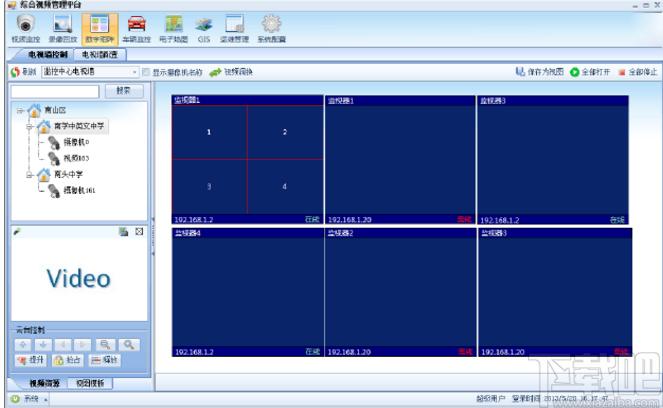Click the Save as view icon
The width and height of the screenshot is (663, 408).
click(x=520, y=72)
